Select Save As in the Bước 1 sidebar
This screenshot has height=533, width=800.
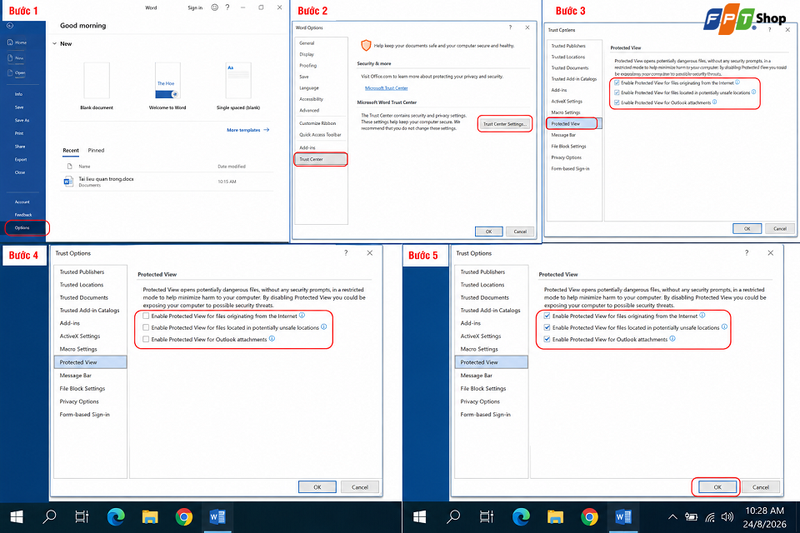pos(22,120)
